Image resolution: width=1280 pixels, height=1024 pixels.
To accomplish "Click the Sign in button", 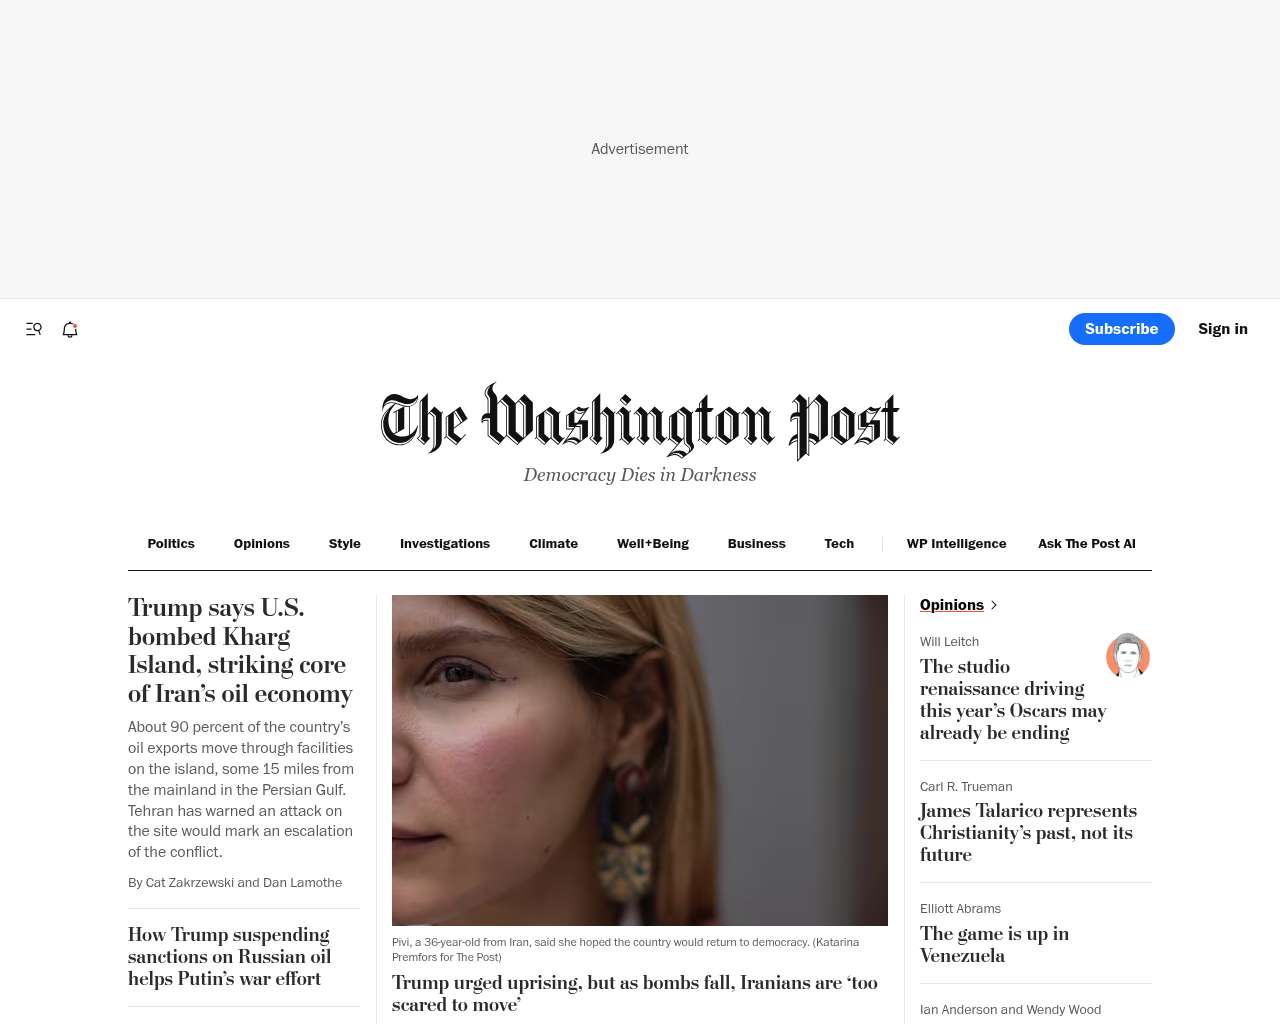I will click(x=1223, y=329).
